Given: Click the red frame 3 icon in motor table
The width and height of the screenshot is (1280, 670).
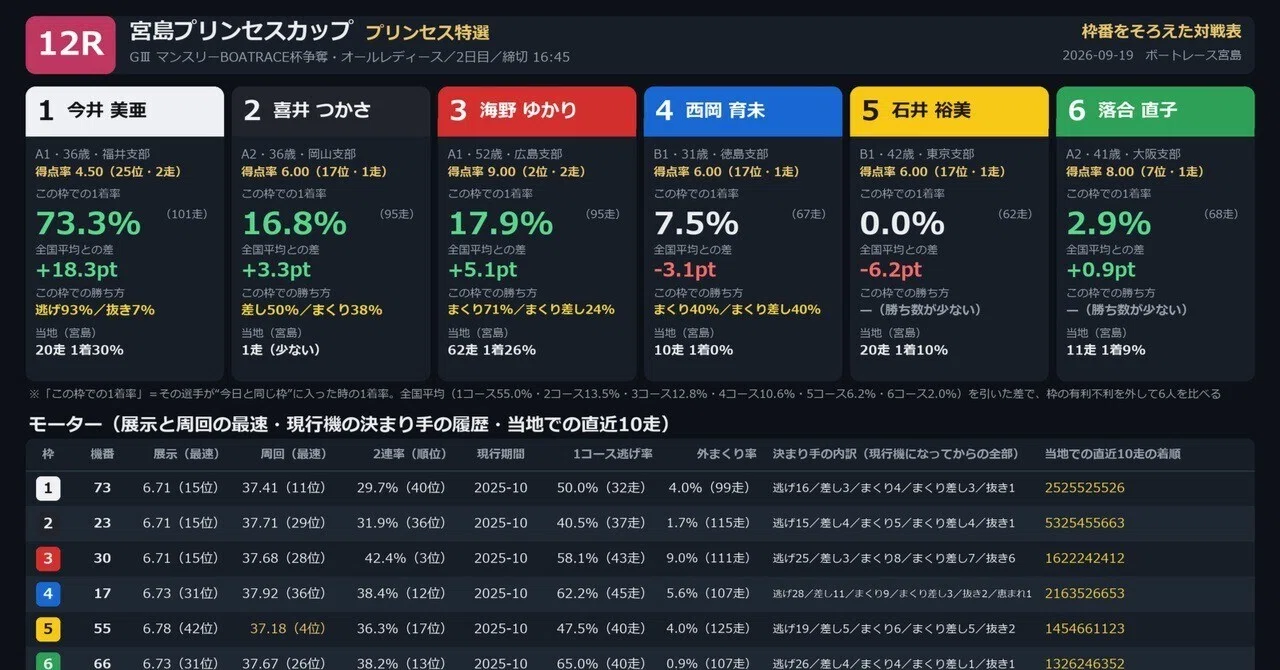Looking at the screenshot, I should tap(48, 558).
